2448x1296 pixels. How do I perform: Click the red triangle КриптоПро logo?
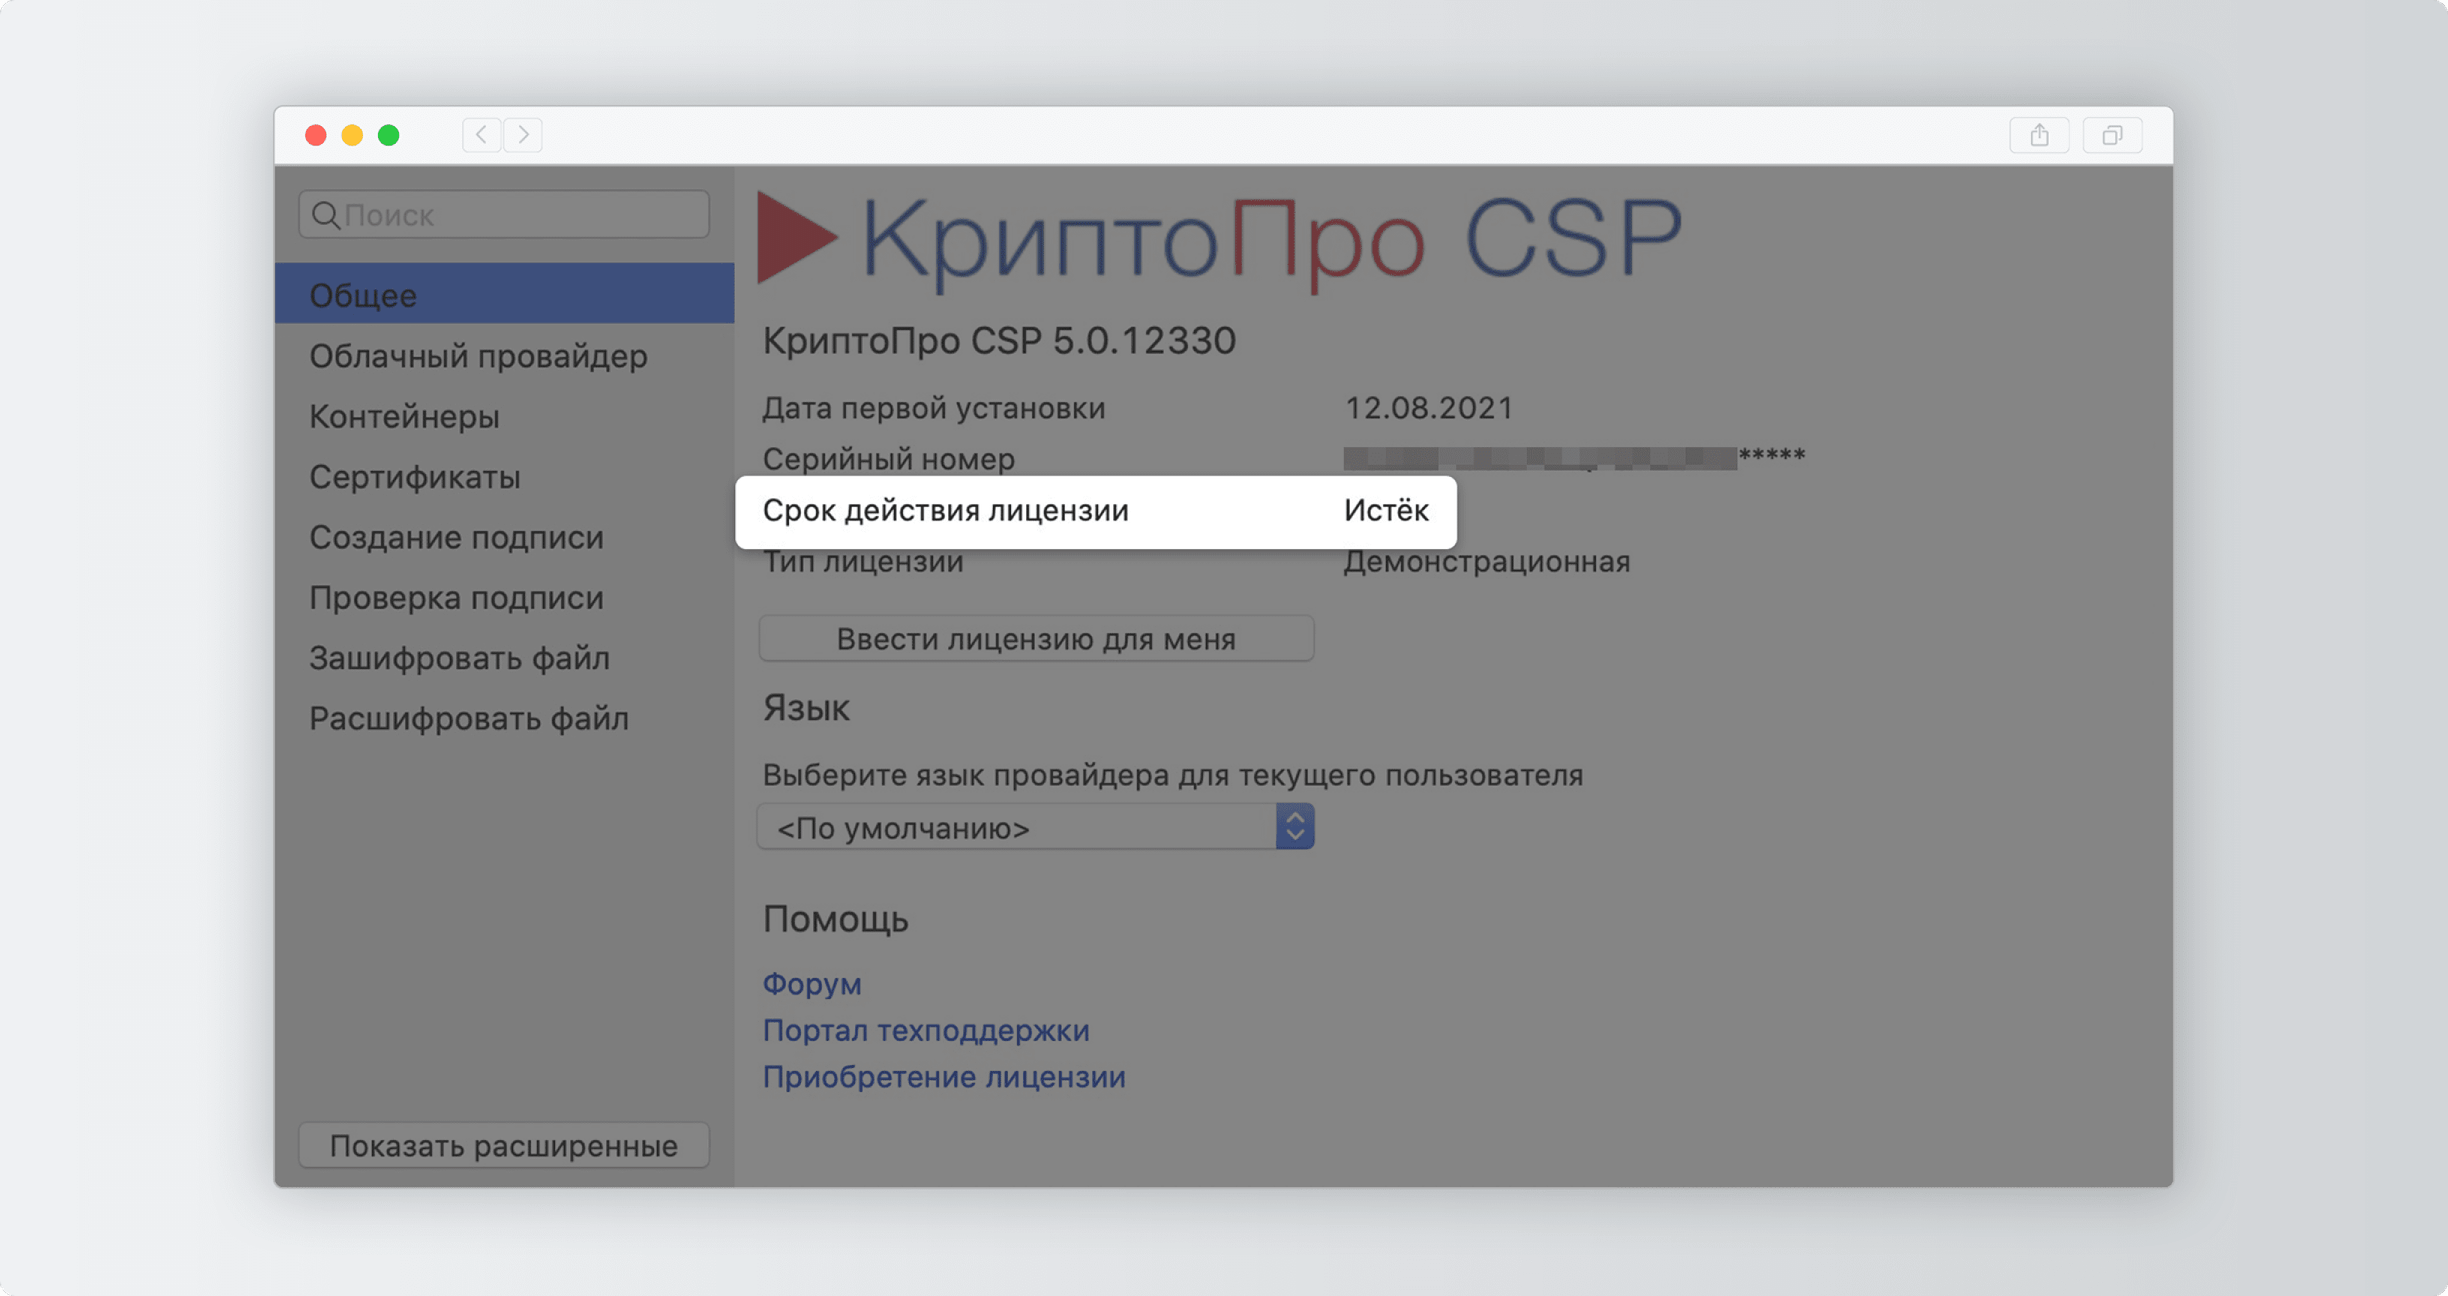pos(796,238)
